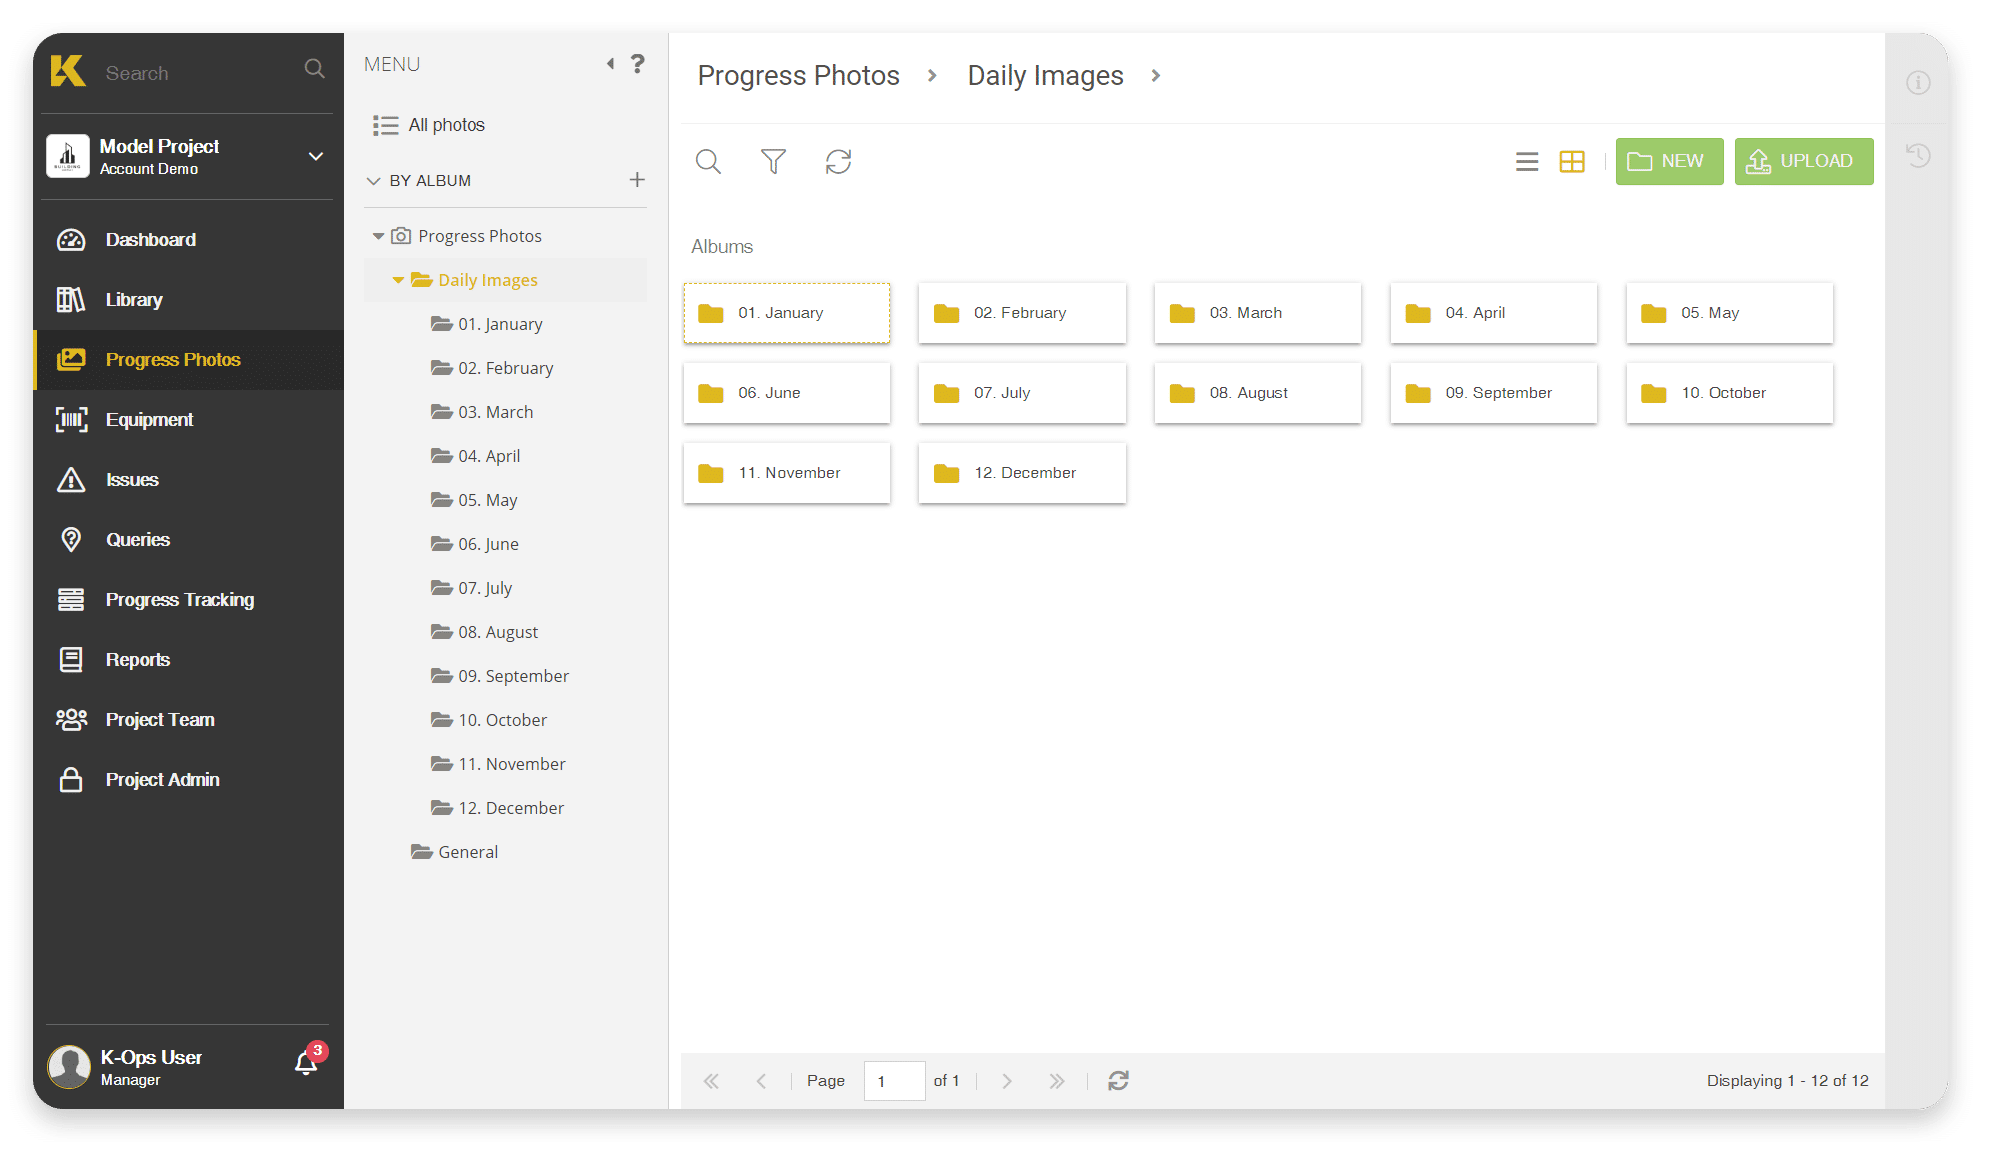Screen dimensions: 1992x1152
Task: Open 02. February album card
Action: click(x=1022, y=313)
